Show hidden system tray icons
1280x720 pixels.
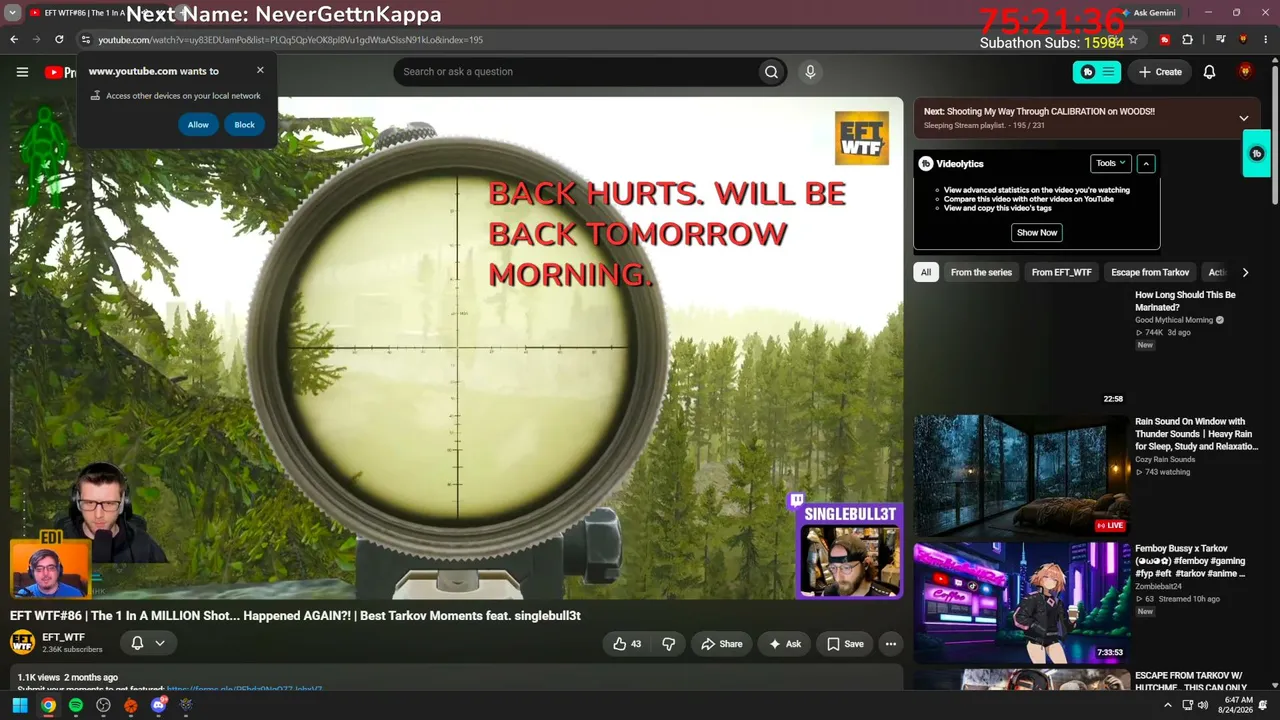tap(1168, 705)
